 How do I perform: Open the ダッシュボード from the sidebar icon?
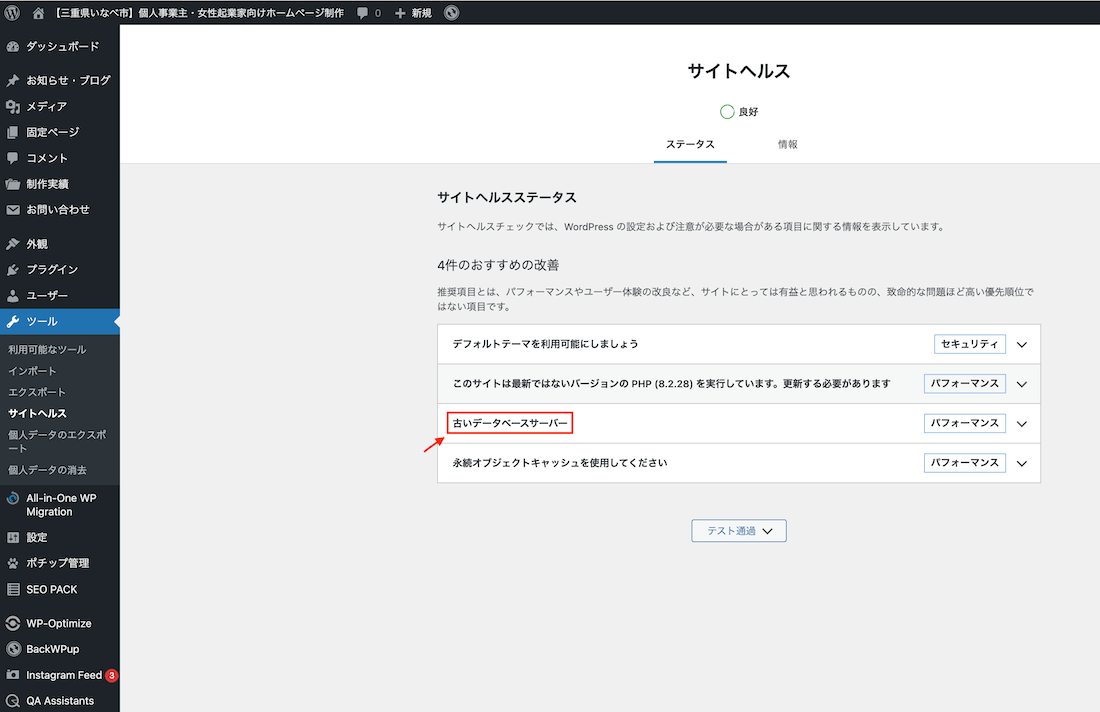tap(12, 45)
